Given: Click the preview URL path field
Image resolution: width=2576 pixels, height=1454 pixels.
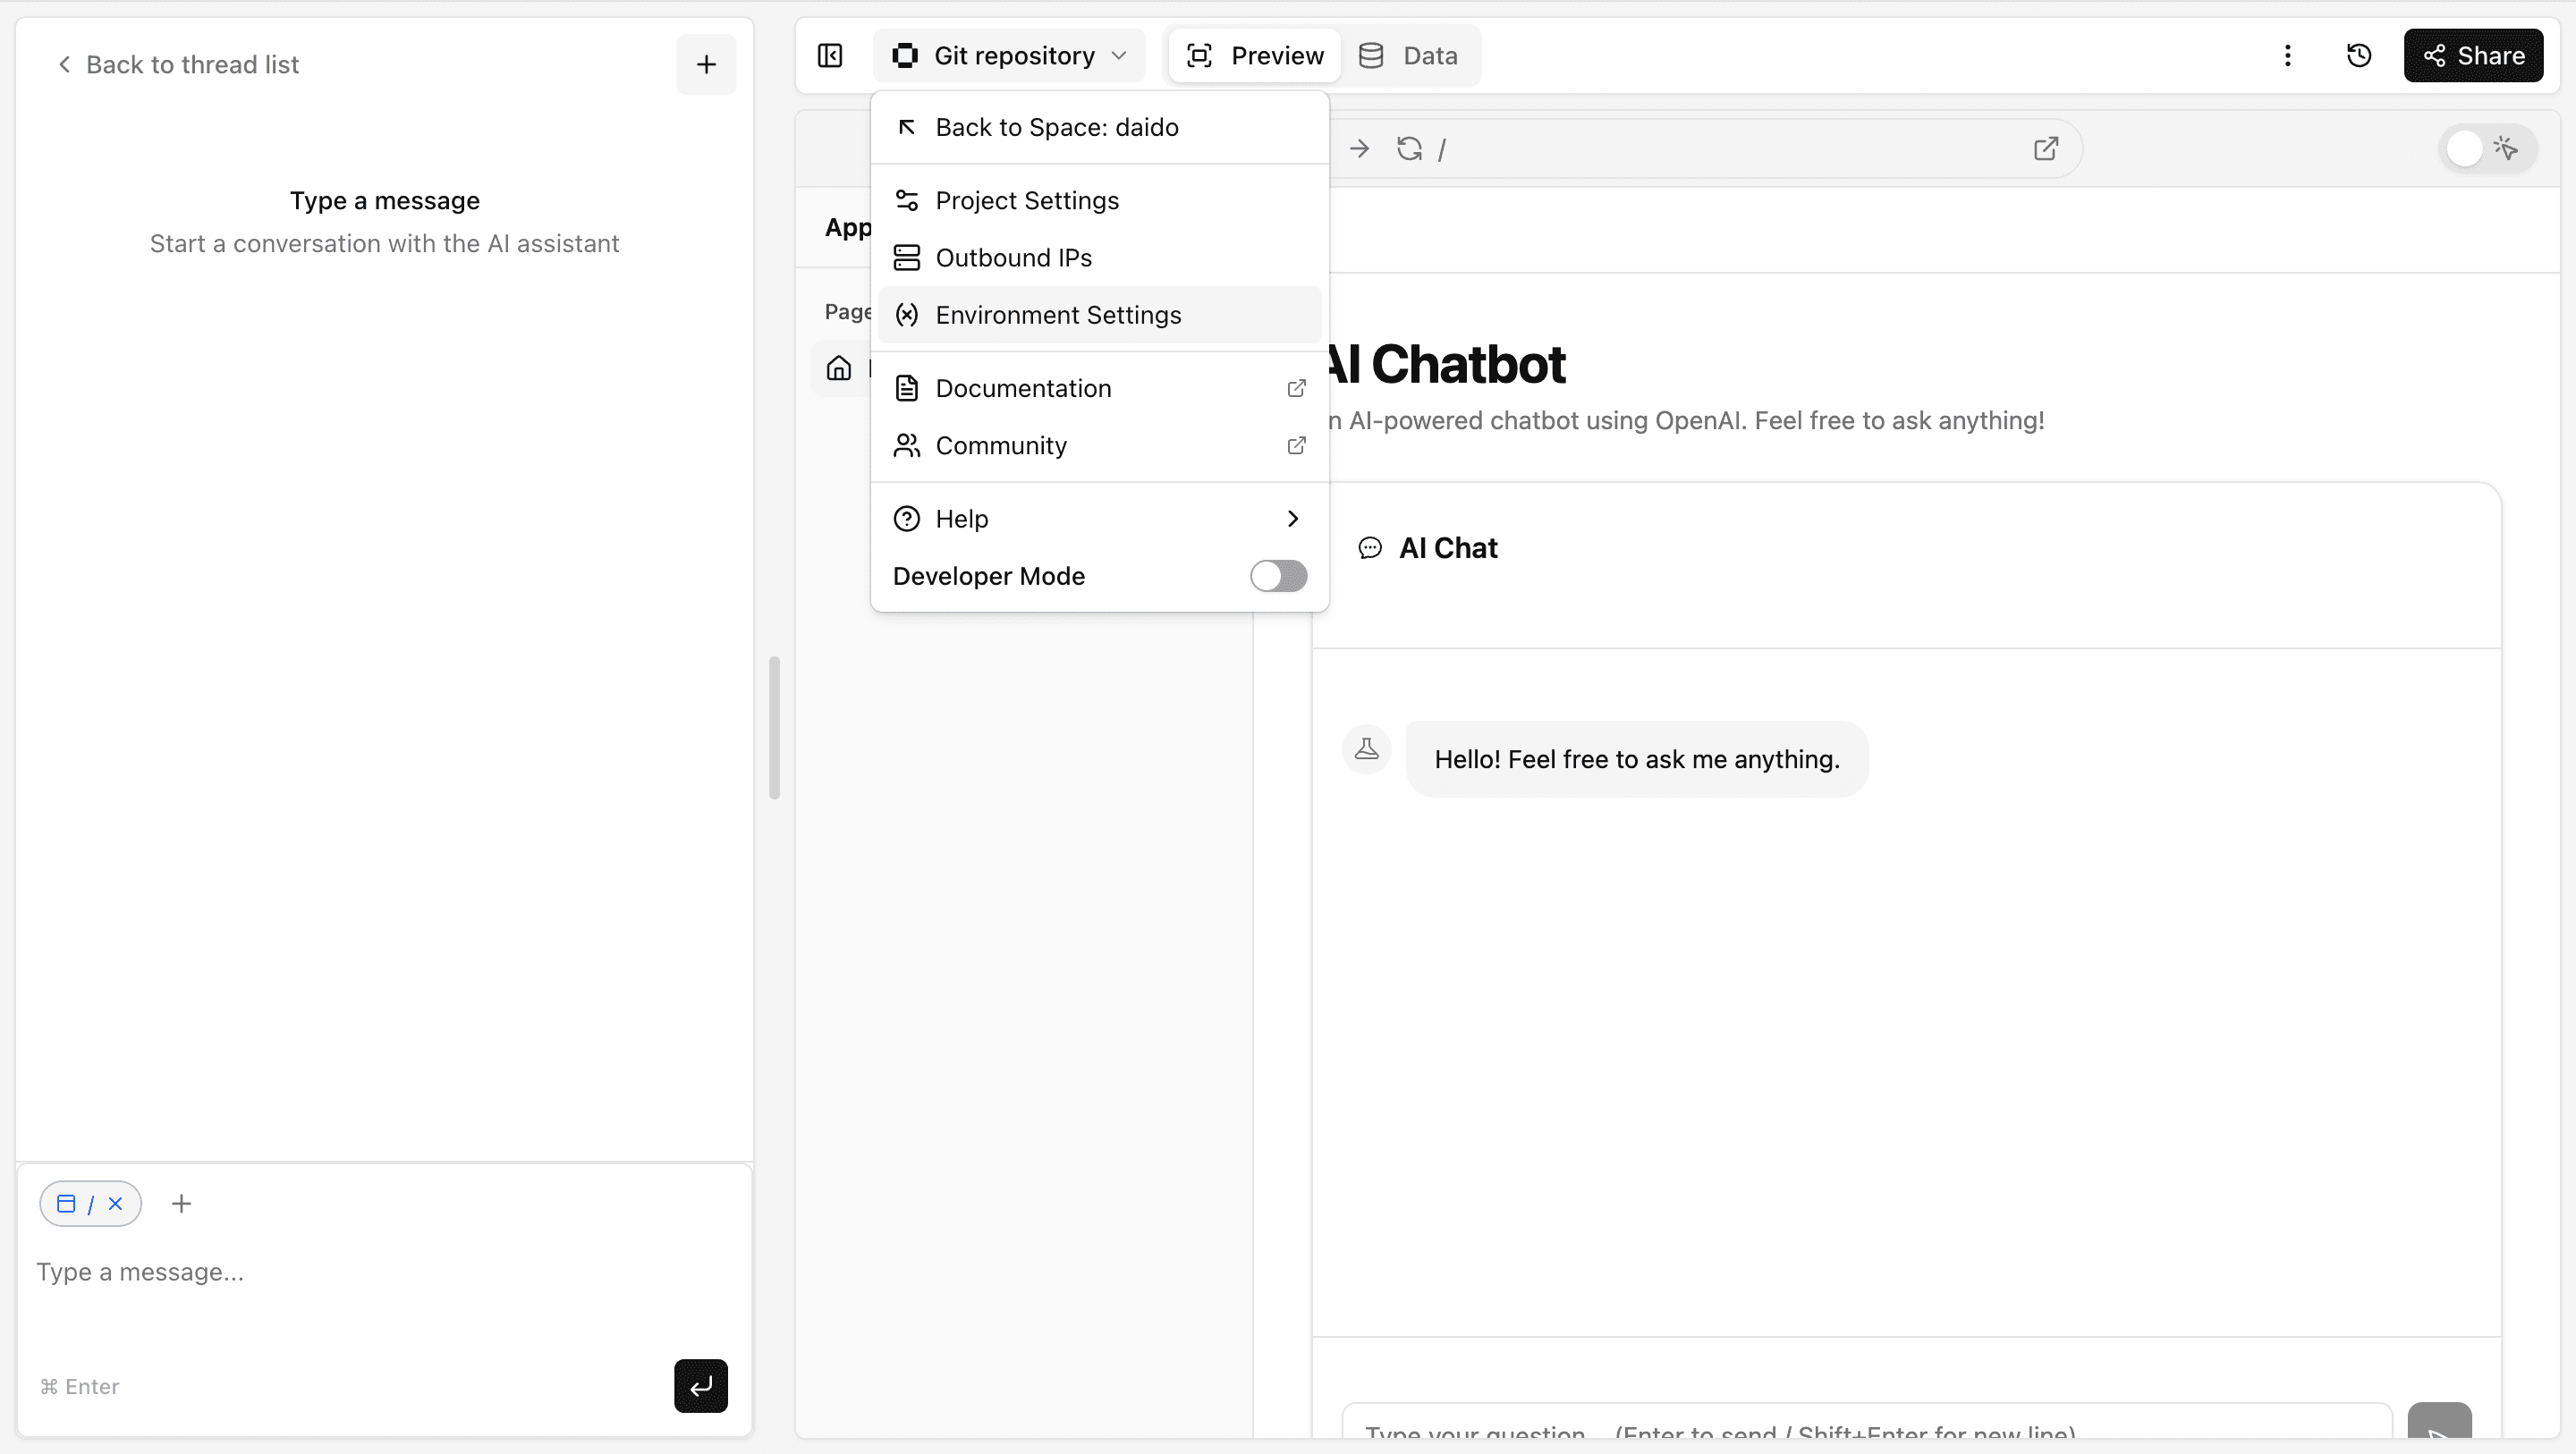Looking at the screenshot, I should coord(1728,149).
